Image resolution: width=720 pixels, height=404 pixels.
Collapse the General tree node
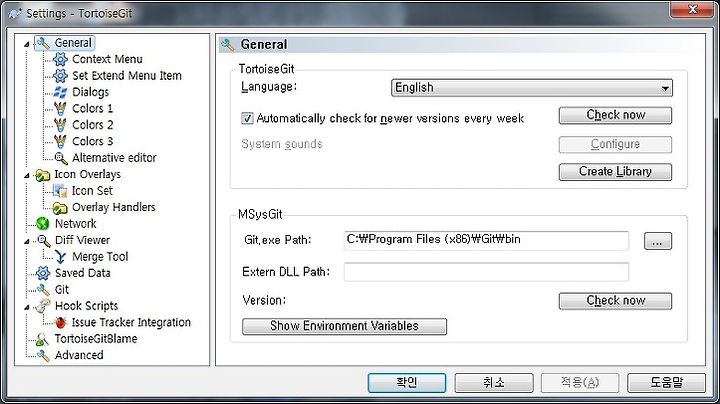tap(27, 44)
